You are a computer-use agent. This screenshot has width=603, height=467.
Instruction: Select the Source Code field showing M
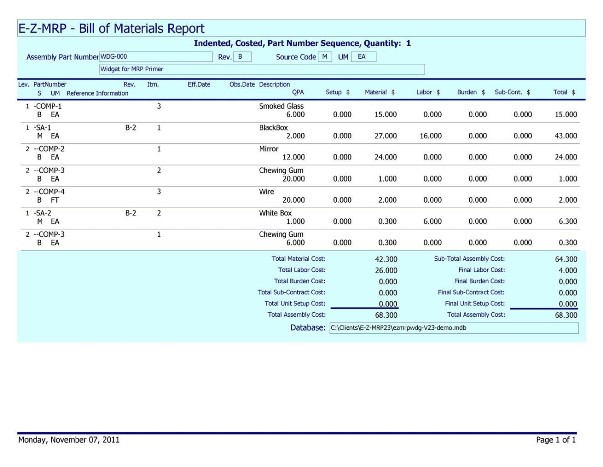325,57
